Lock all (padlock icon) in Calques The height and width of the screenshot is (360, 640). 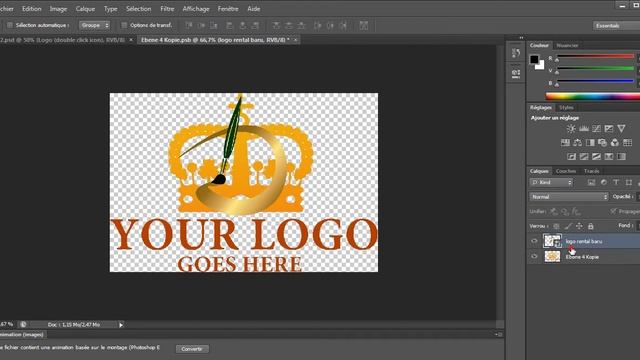coord(591,226)
